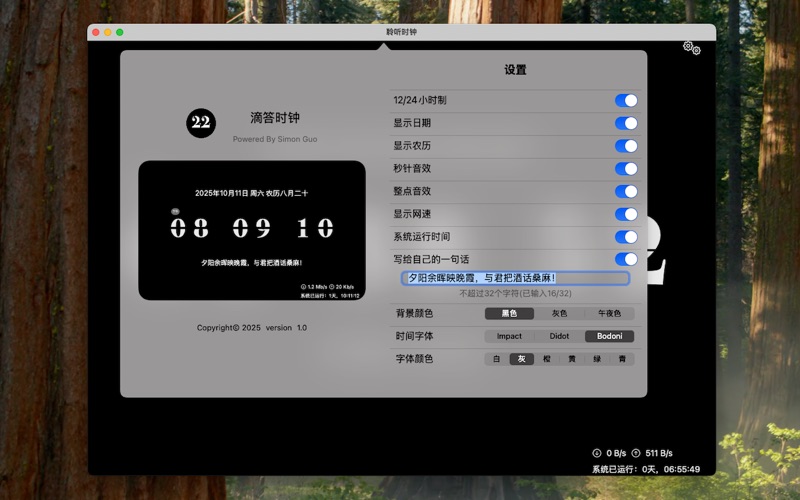Toggle 系统运行时间 switch
800x500 pixels.
(x=626, y=237)
